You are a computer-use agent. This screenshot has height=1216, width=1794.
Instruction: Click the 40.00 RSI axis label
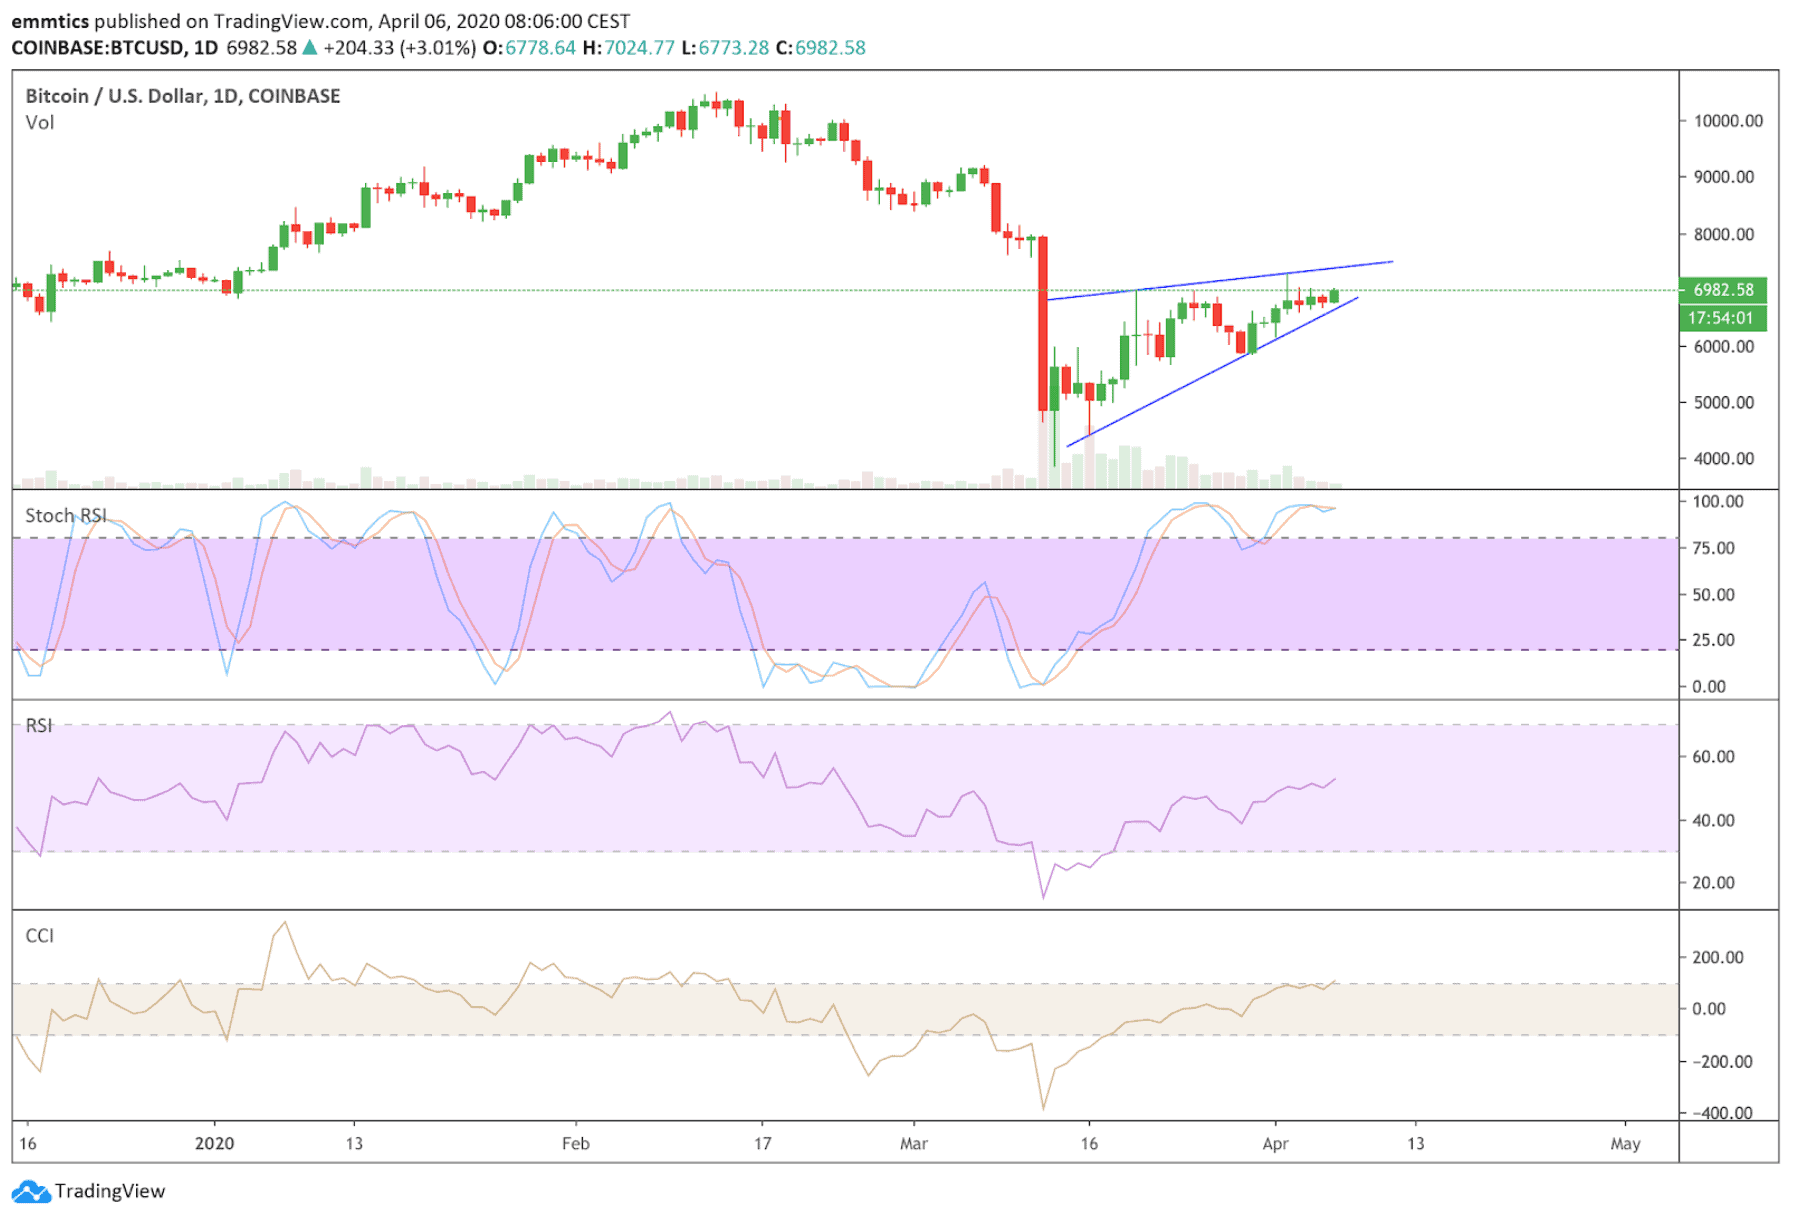pos(1714,820)
